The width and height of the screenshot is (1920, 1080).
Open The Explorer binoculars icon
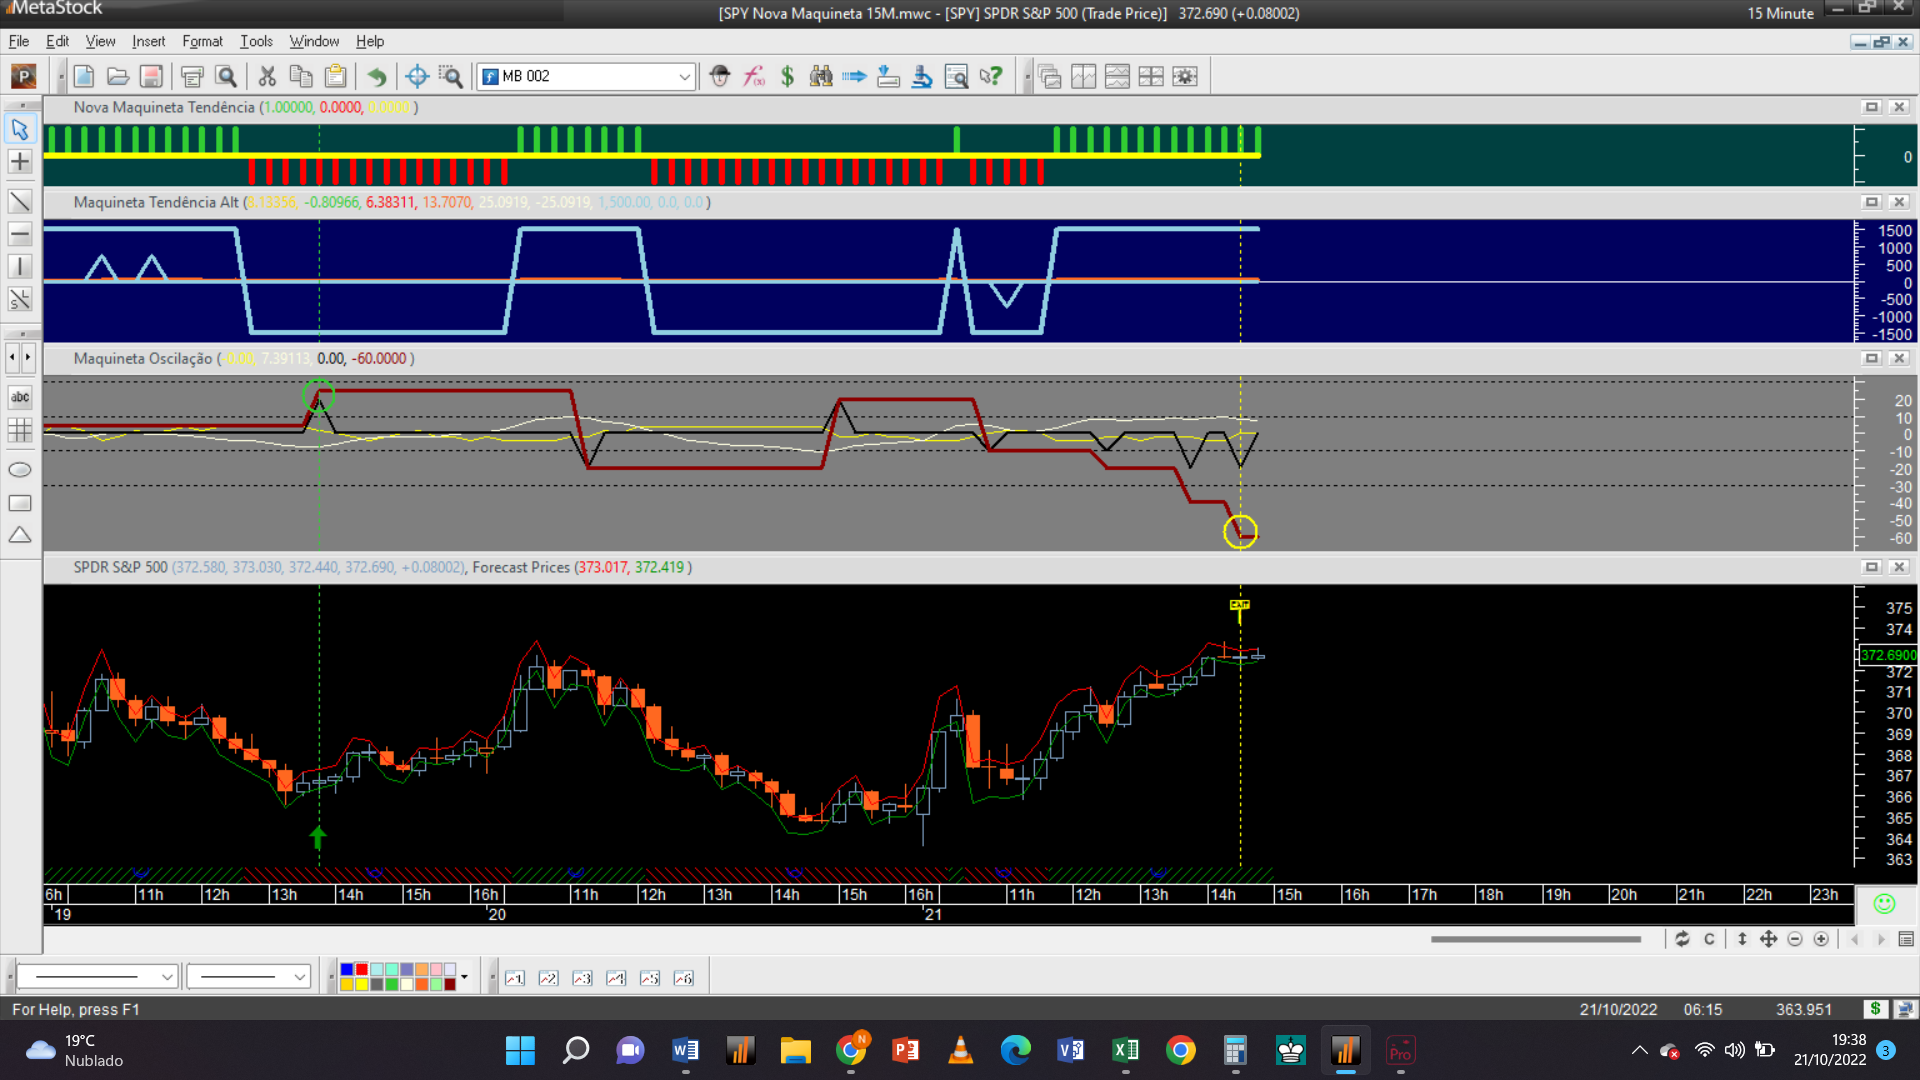pos(821,76)
